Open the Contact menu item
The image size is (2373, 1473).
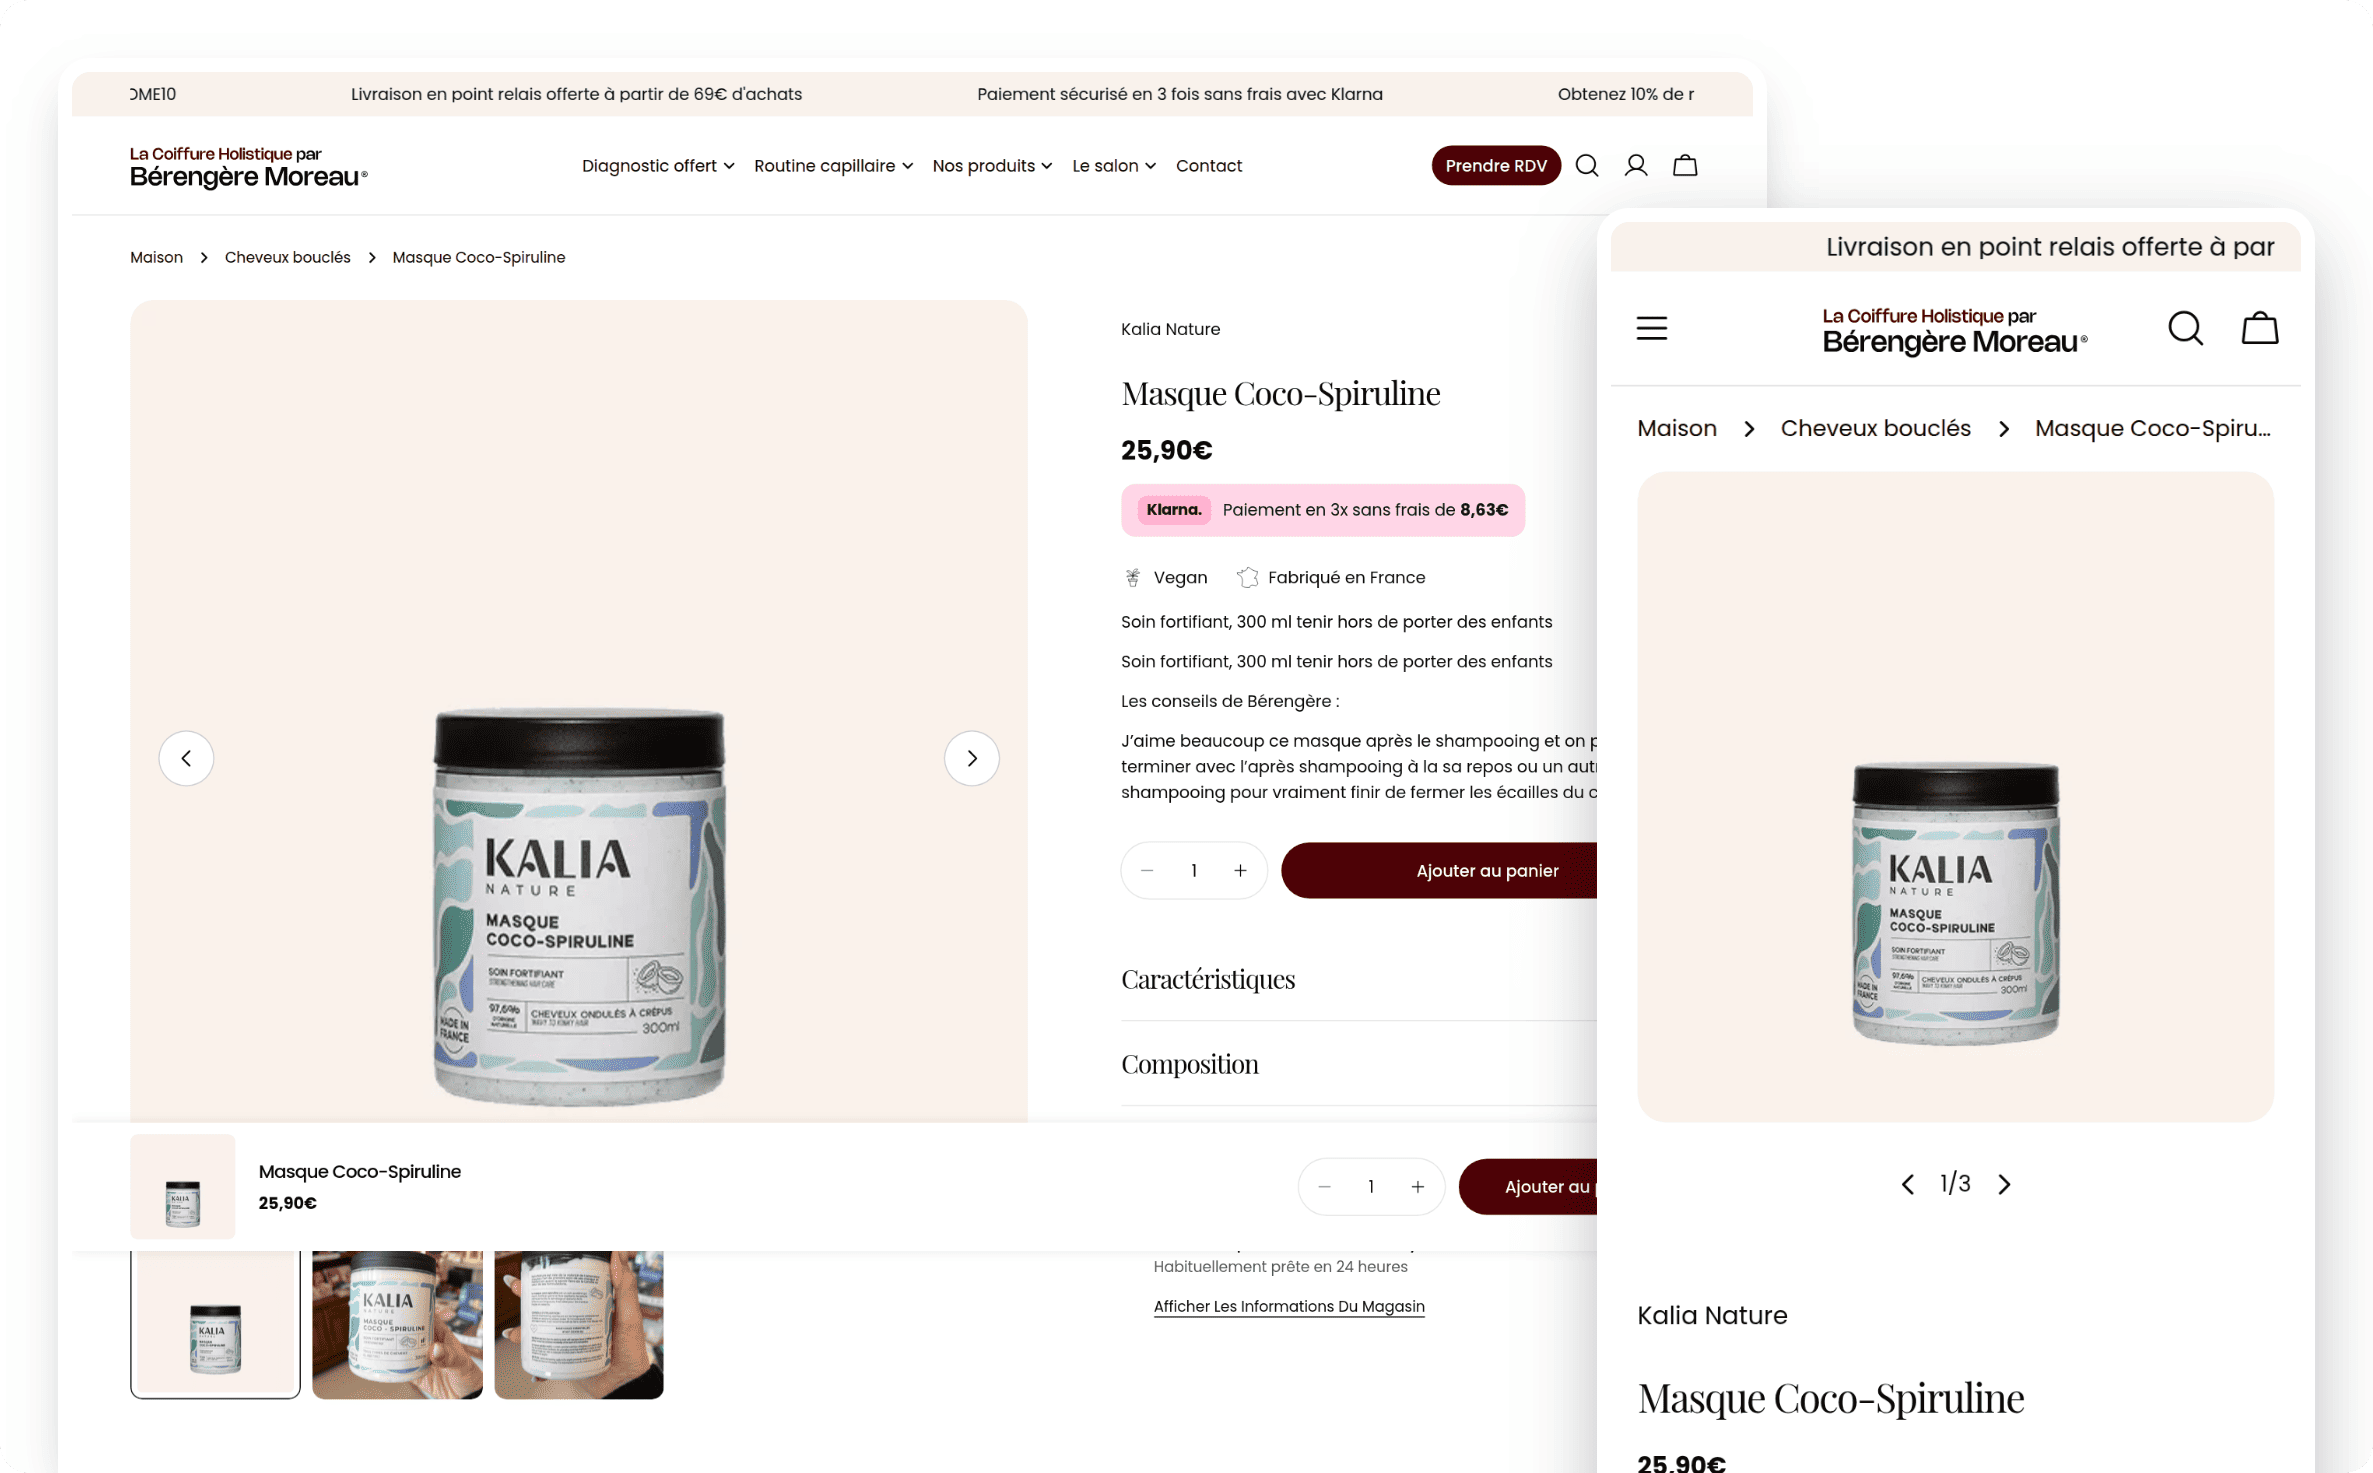point(1208,166)
